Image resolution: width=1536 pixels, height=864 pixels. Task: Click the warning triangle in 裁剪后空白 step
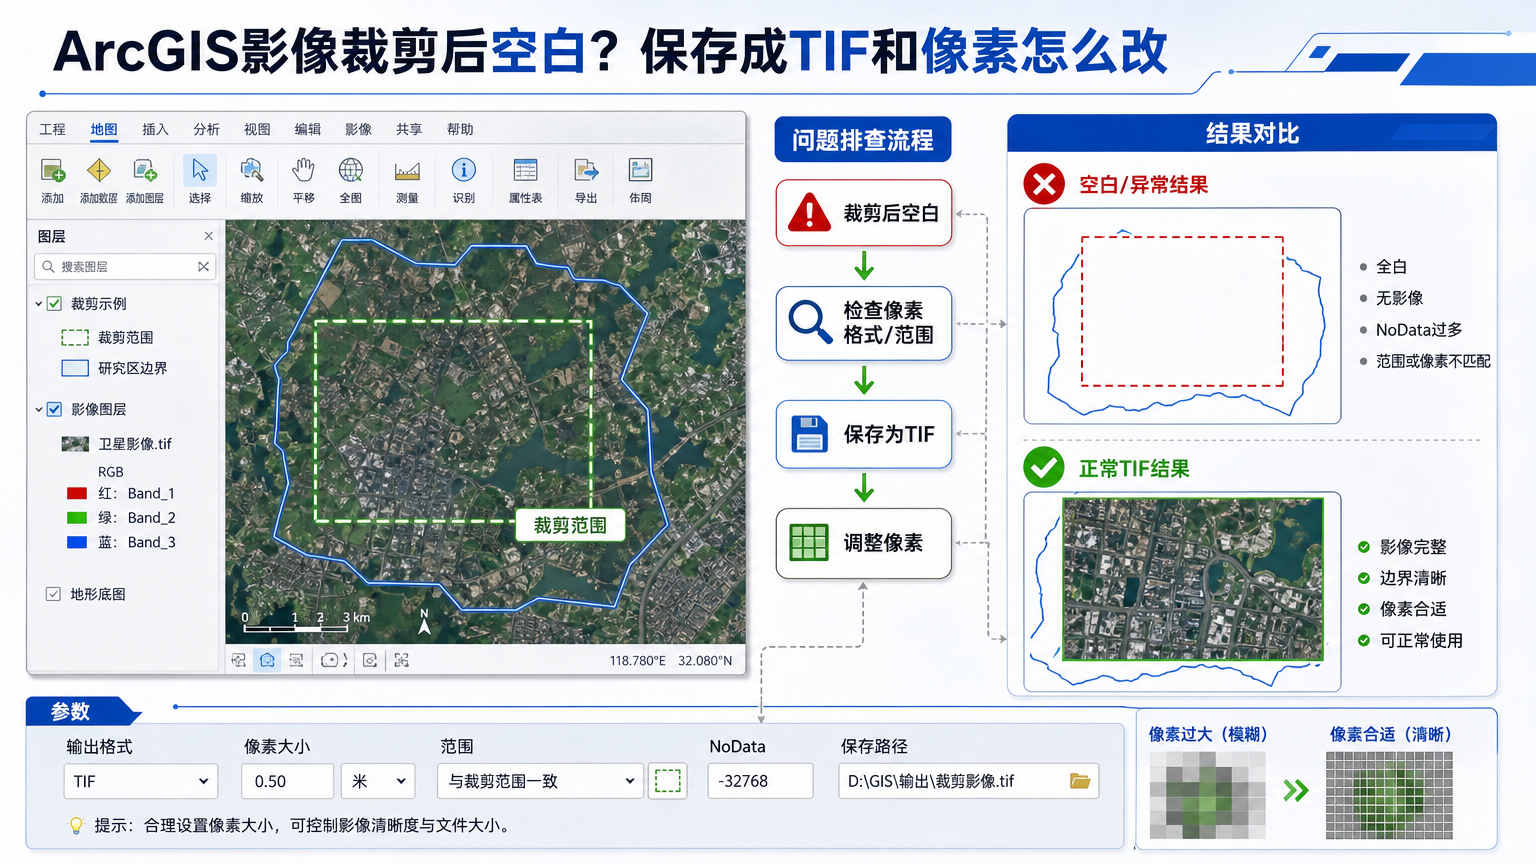[809, 212]
